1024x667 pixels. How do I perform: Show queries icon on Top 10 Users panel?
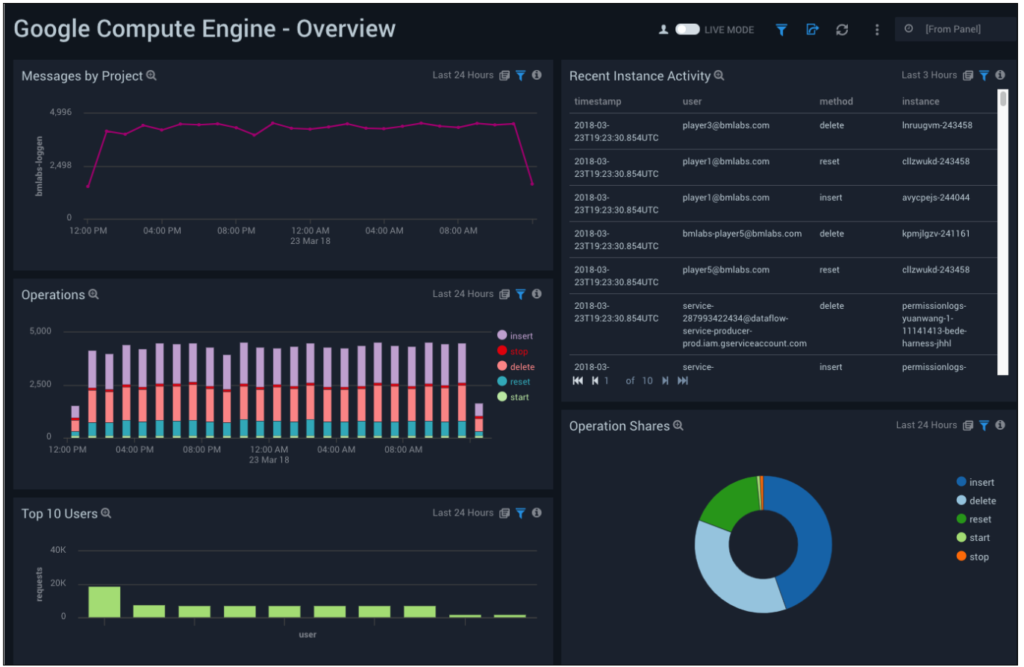504,513
